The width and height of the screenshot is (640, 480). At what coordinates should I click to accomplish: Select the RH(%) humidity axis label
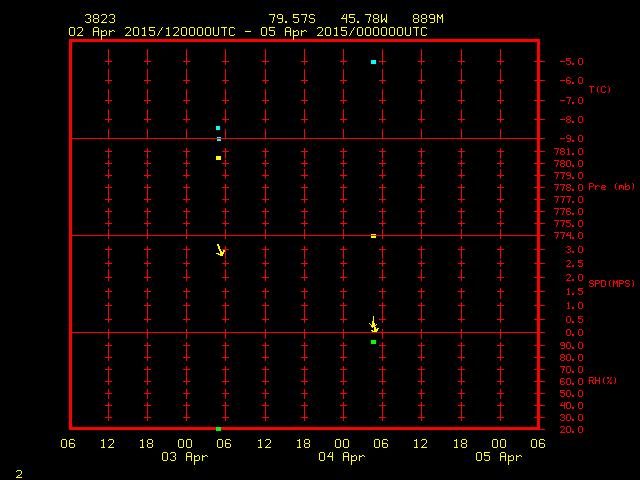(602, 381)
